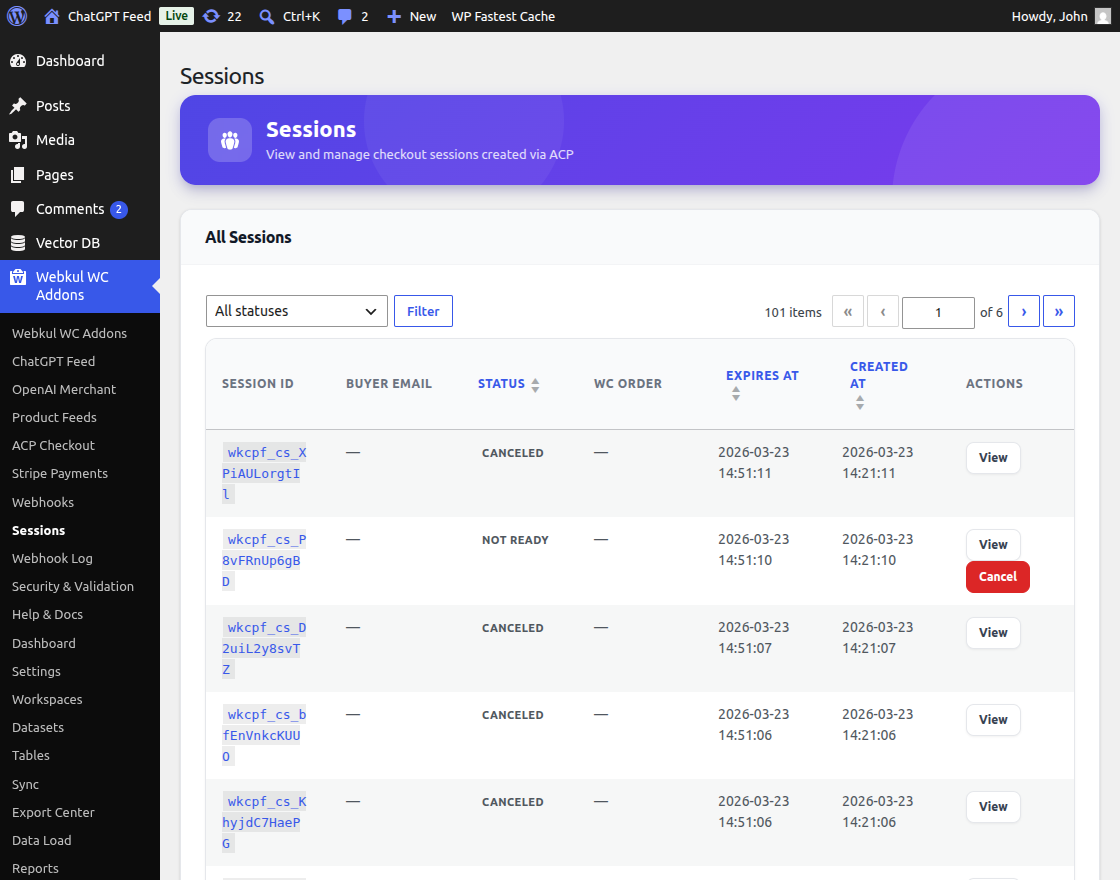
Task: Open the site home icon in admin bar
Action: pyautogui.click(x=52, y=16)
